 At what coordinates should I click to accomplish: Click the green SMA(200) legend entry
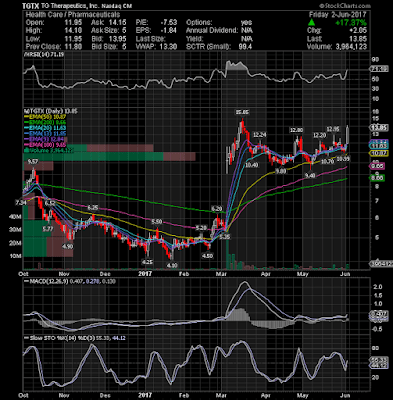coord(44,123)
